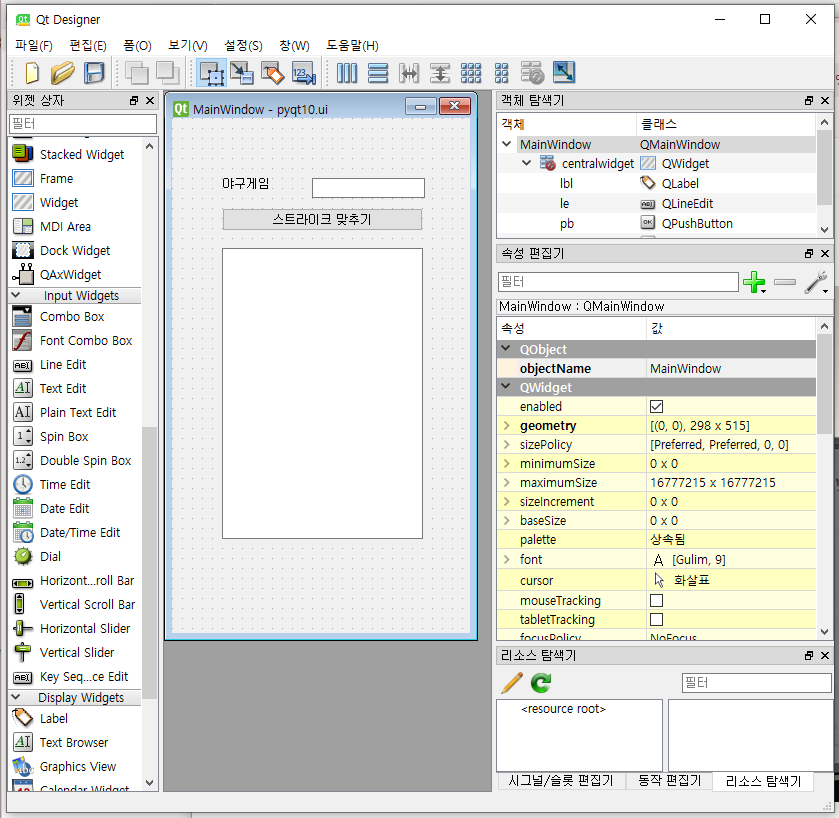
Task: Open property editor wrench configuration icon
Action: [x=815, y=282]
